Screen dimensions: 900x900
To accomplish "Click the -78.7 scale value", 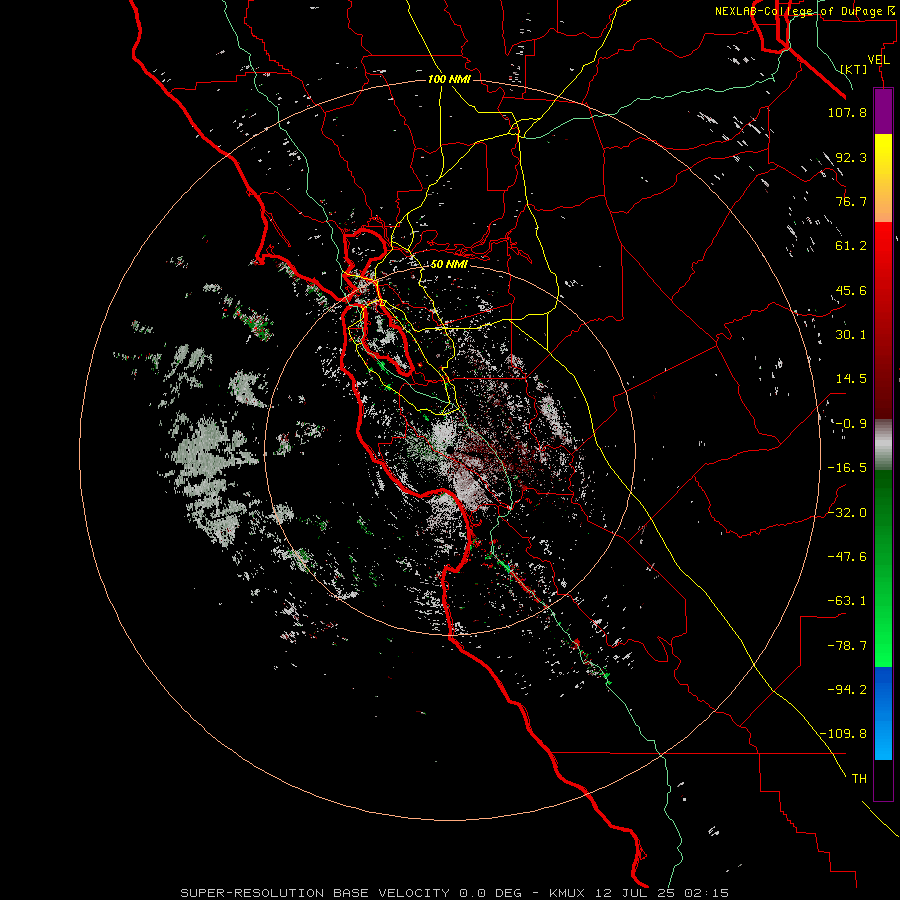I will tap(847, 646).
